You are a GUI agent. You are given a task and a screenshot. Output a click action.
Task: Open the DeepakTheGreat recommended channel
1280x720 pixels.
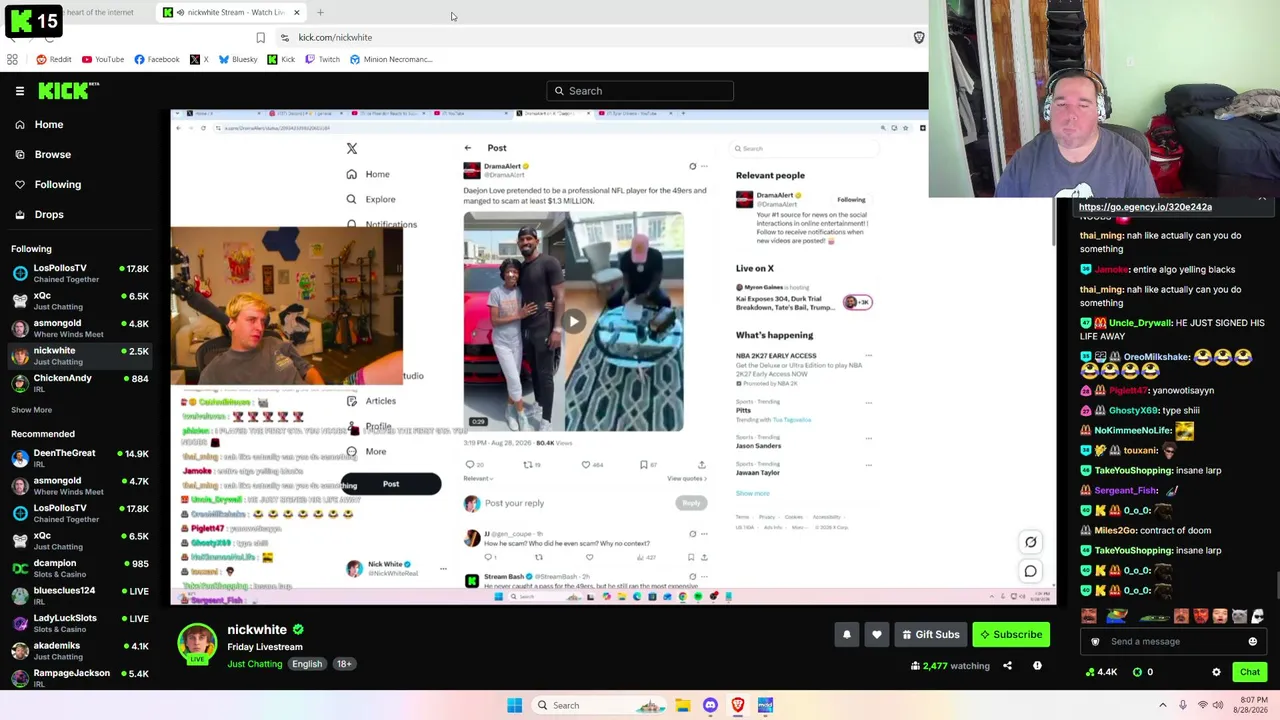[80, 458]
